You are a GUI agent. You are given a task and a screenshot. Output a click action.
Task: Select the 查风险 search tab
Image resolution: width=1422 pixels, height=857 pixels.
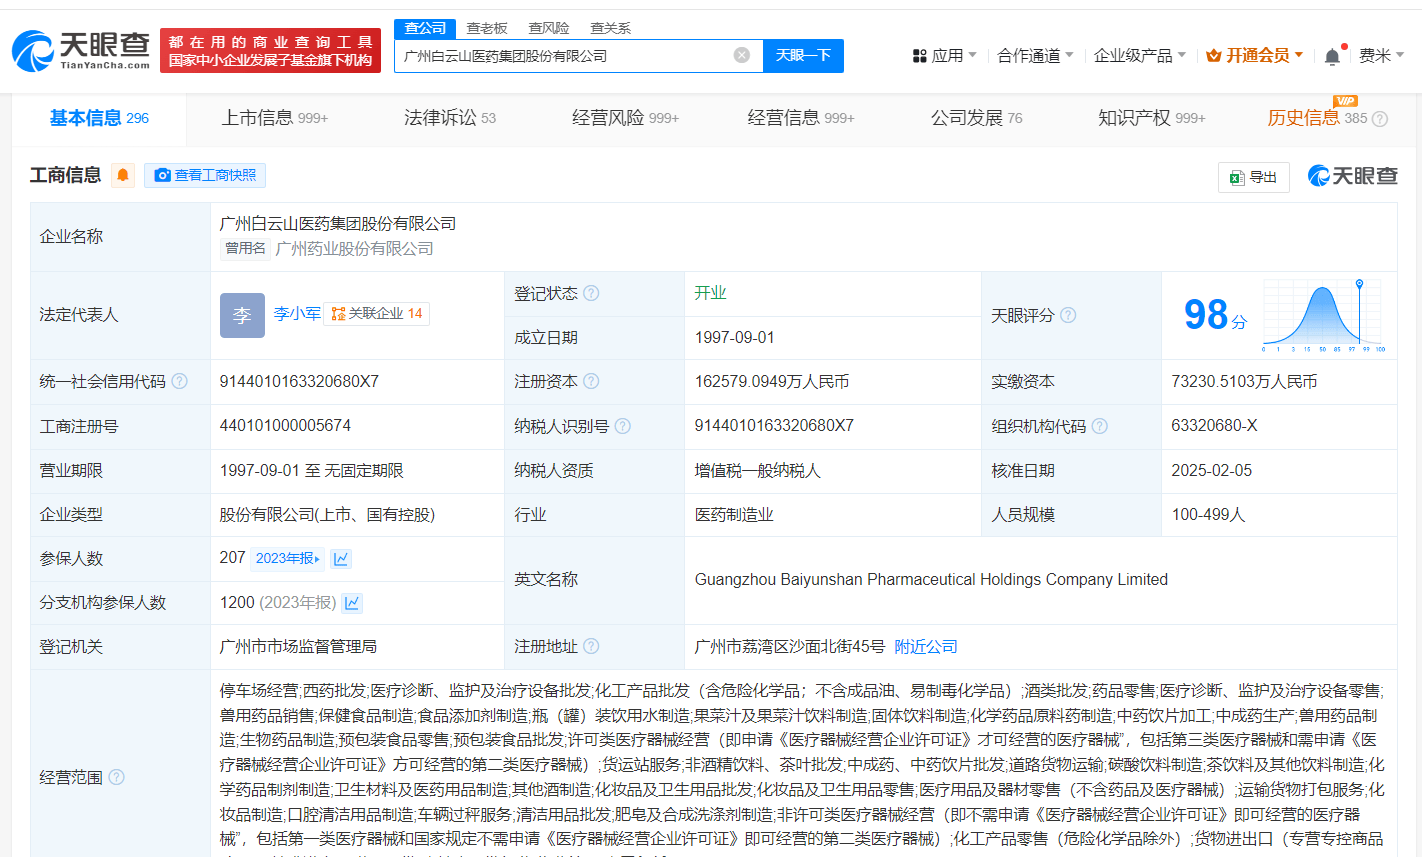tap(549, 28)
